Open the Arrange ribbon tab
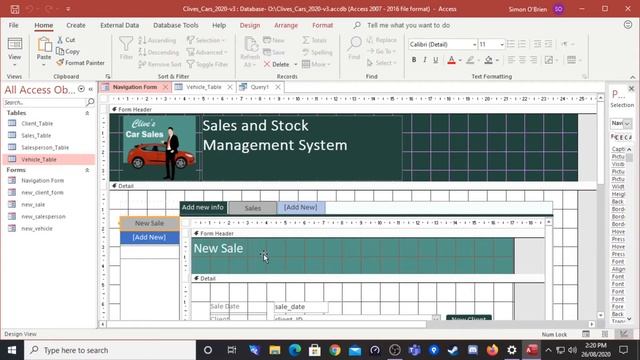The width and height of the screenshot is (640, 360). [286, 25]
